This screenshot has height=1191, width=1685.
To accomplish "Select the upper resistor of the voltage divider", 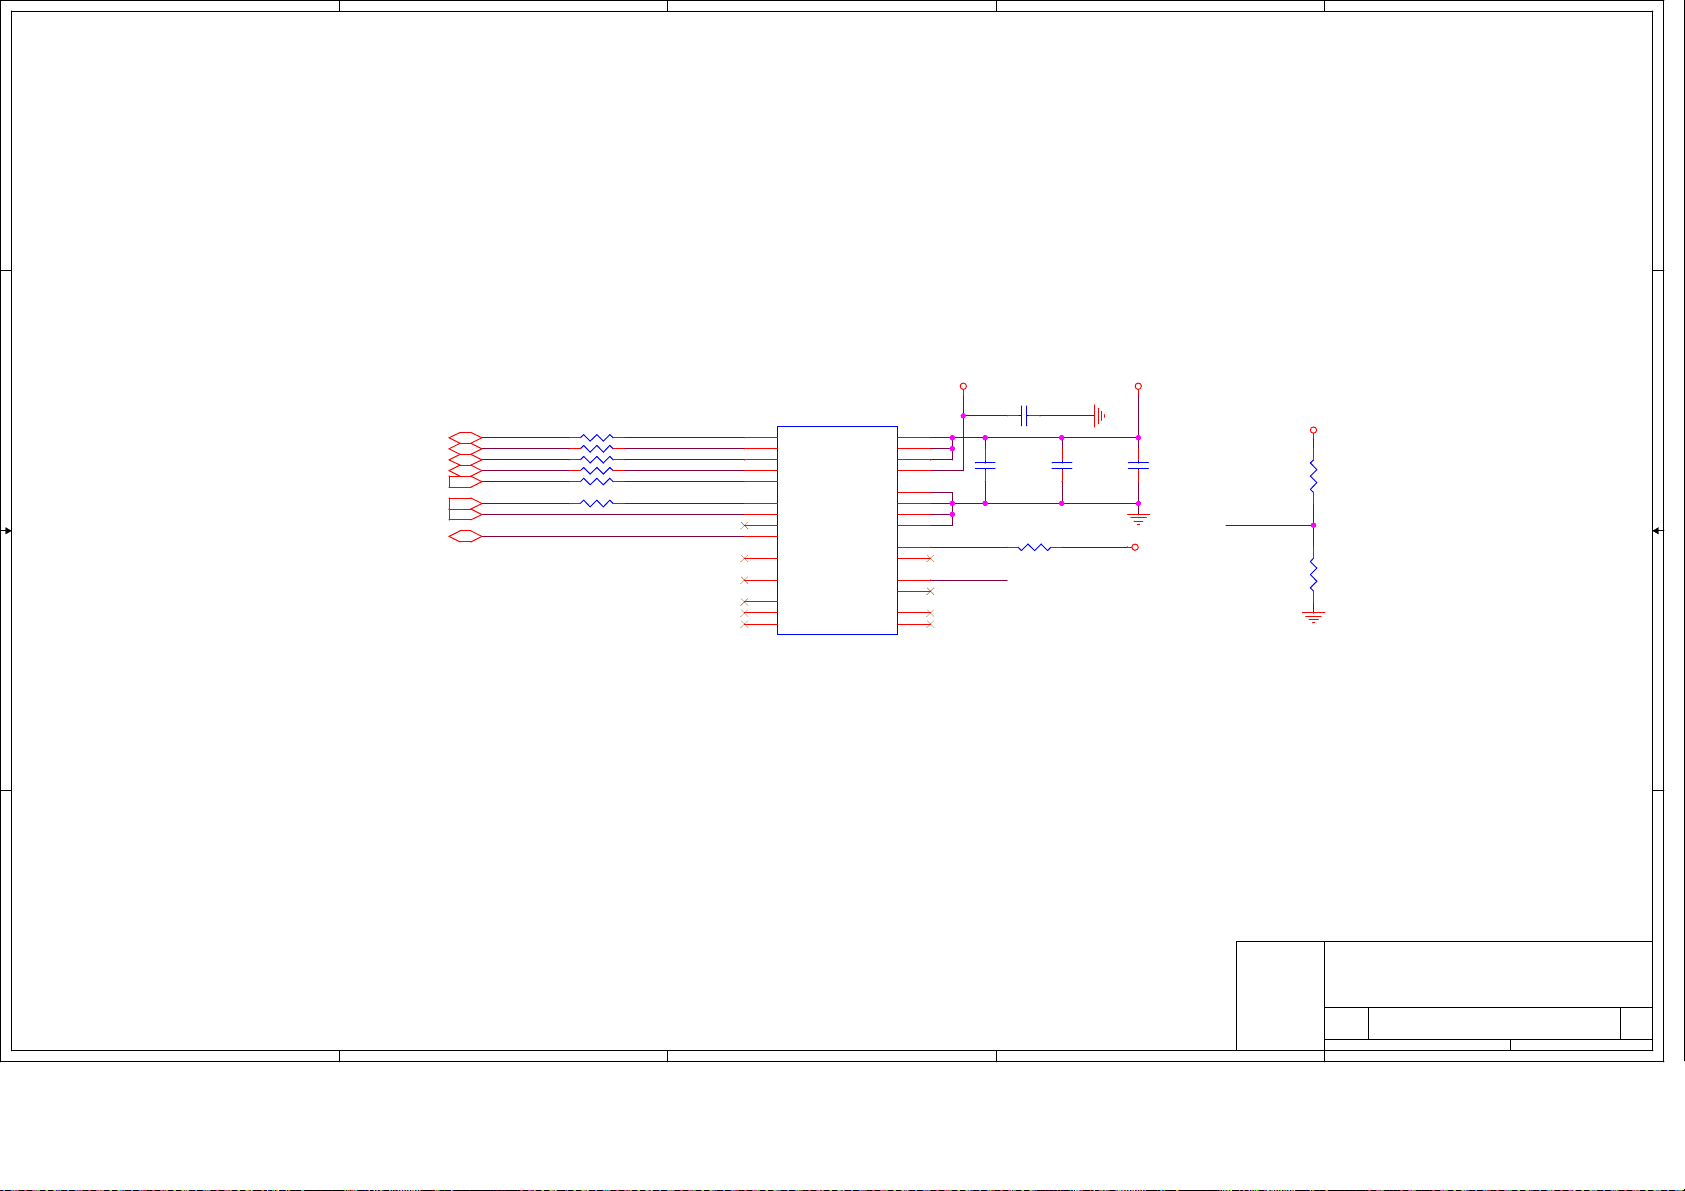I will point(1313,477).
